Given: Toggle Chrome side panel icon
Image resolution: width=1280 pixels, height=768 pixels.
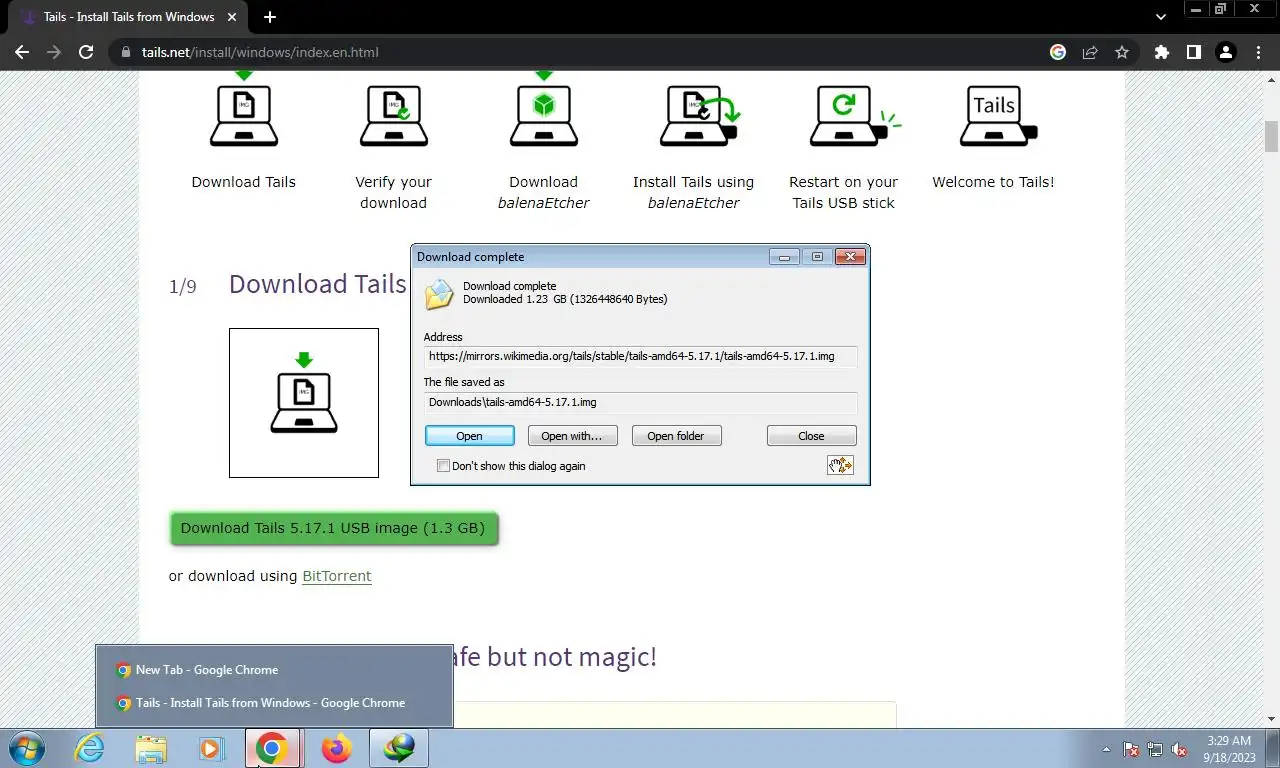Looking at the screenshot, I should [1193, 52].
